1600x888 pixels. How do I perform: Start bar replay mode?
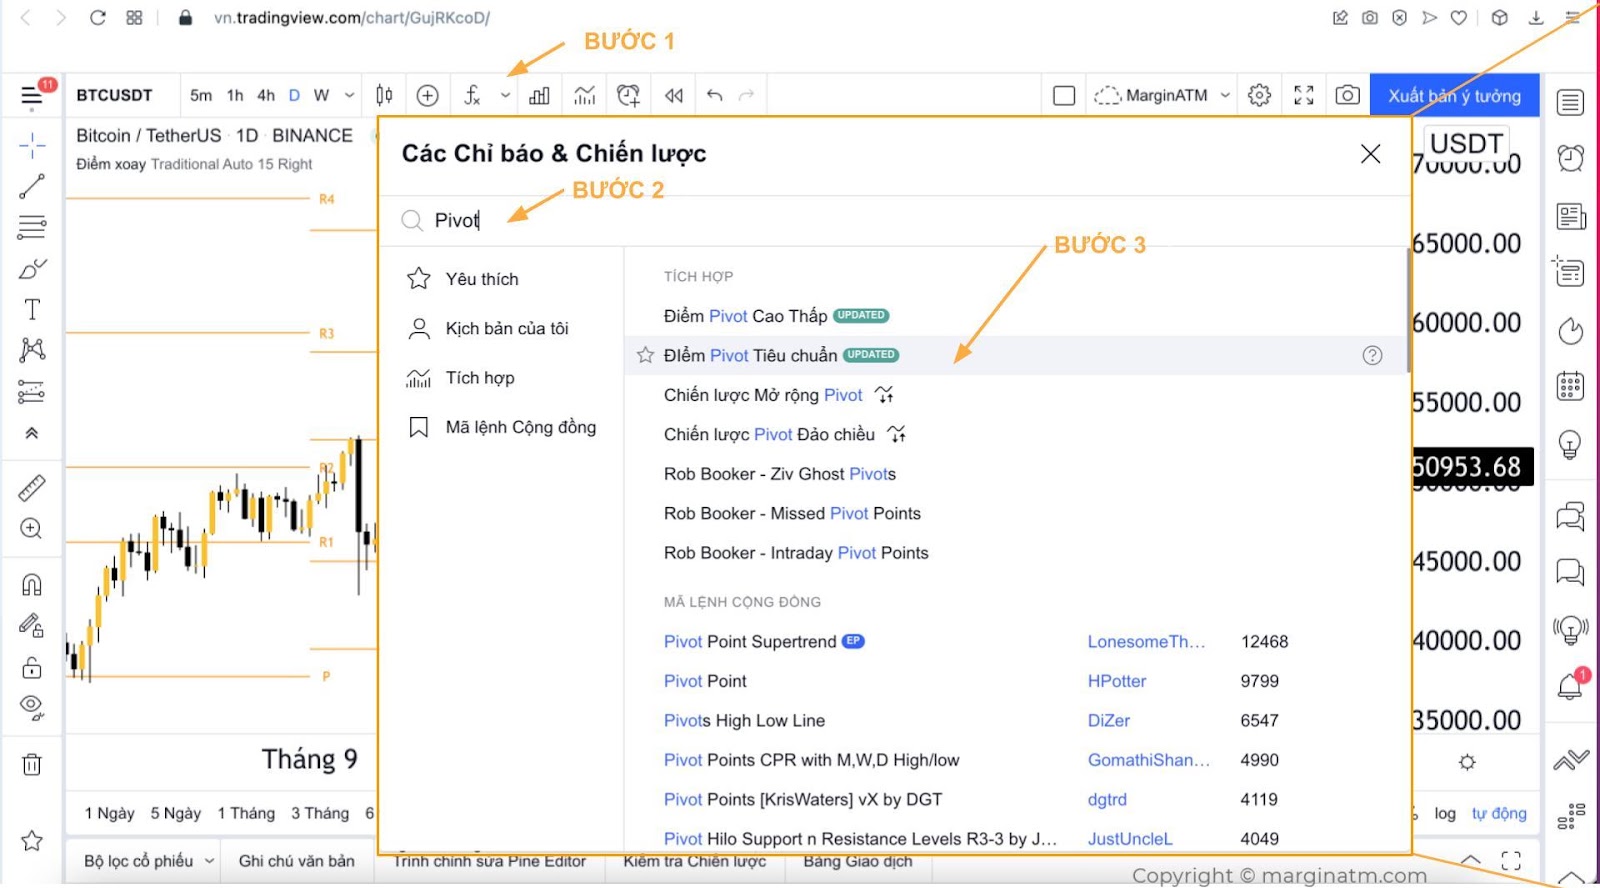point(674,95)
